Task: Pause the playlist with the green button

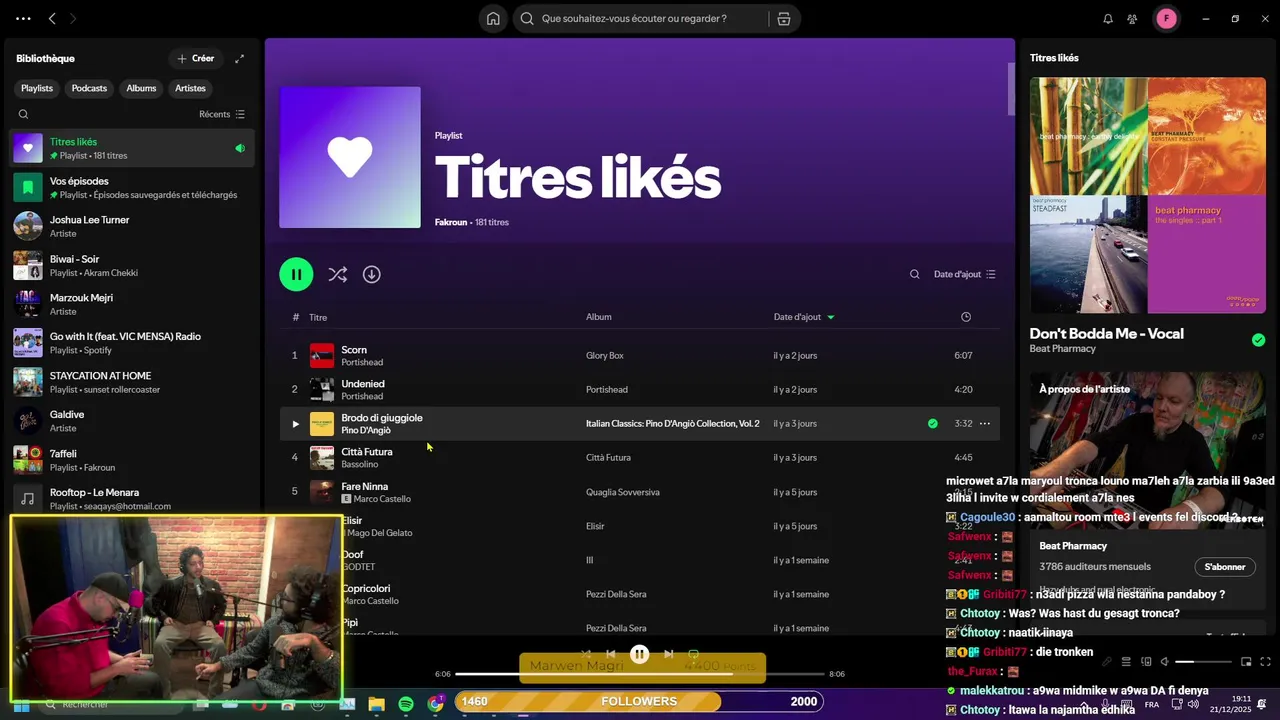Action: pyautogui.click(x=296, y=274)
